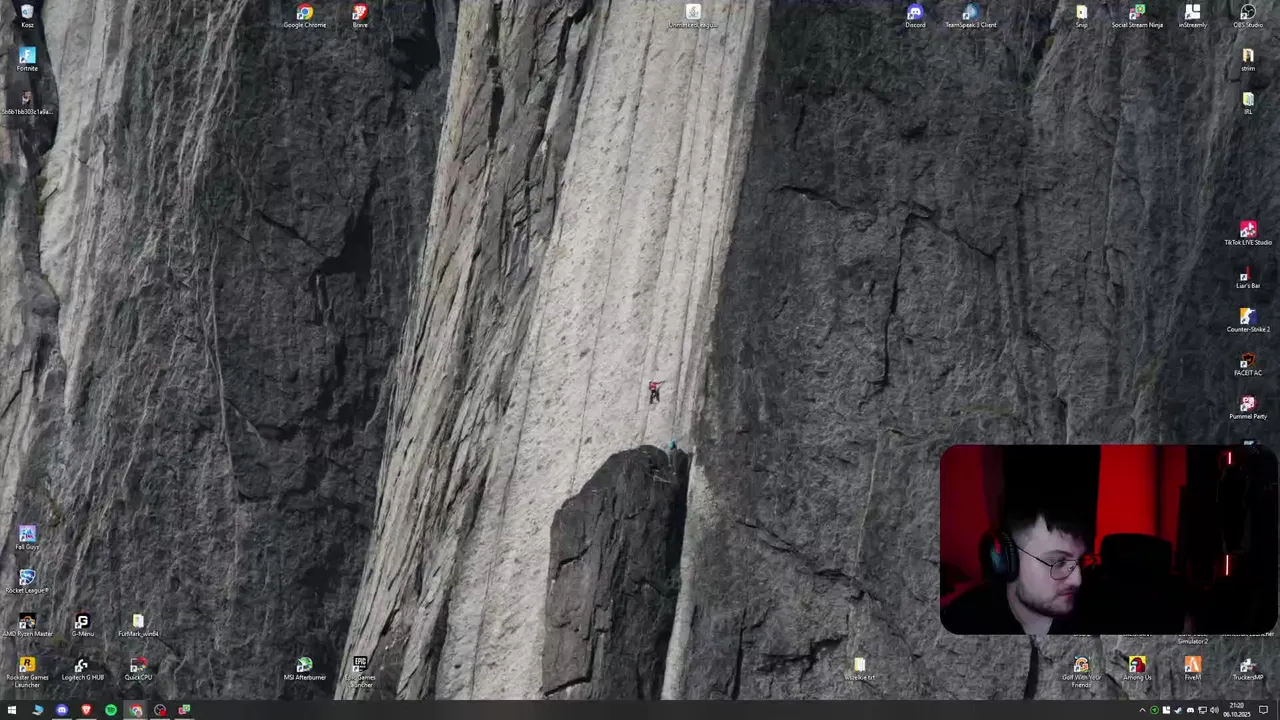Image resolution: width=1280 pixels, height=720 pixels.
Task: Switch to Brave from the taskbar
Action: coord(86,710)
